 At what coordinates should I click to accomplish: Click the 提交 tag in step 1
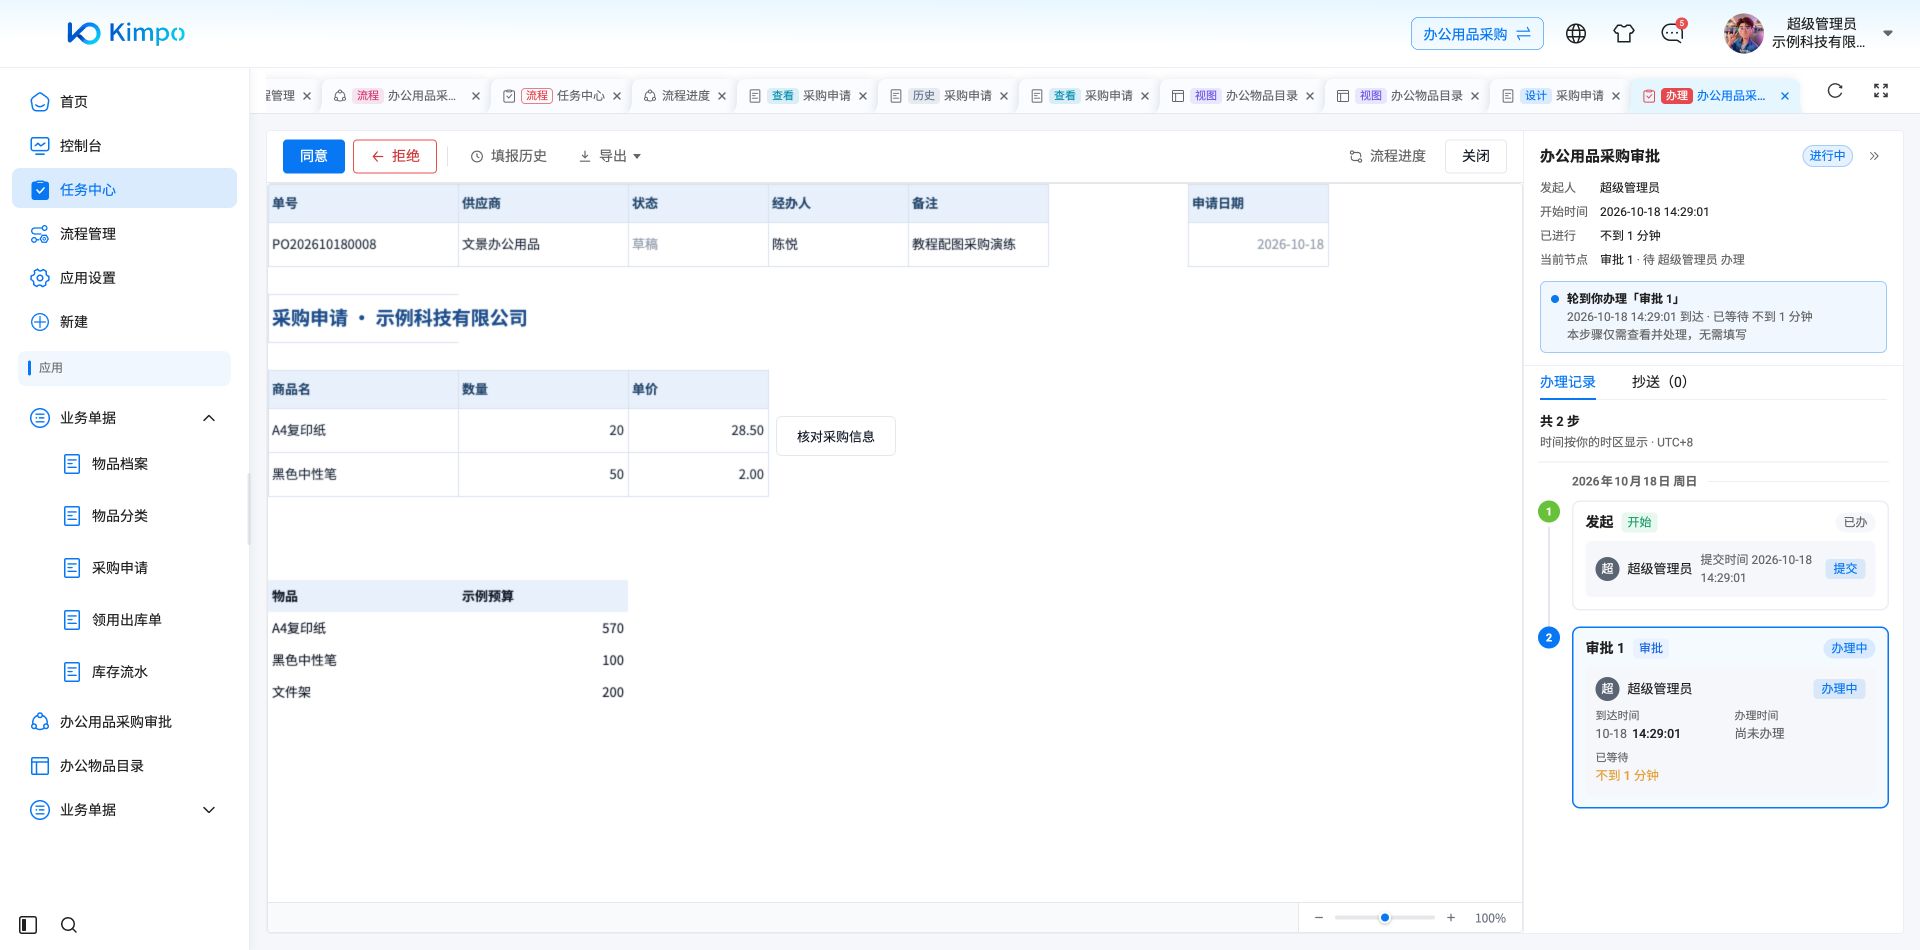point(1845,568)
